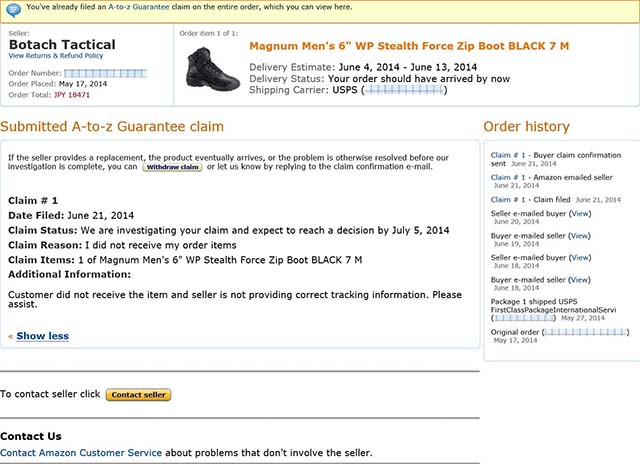Open Magnum Men's 6" WP Stealth Force product title
The width and height of the screenshot is (640, 464).
409,46
